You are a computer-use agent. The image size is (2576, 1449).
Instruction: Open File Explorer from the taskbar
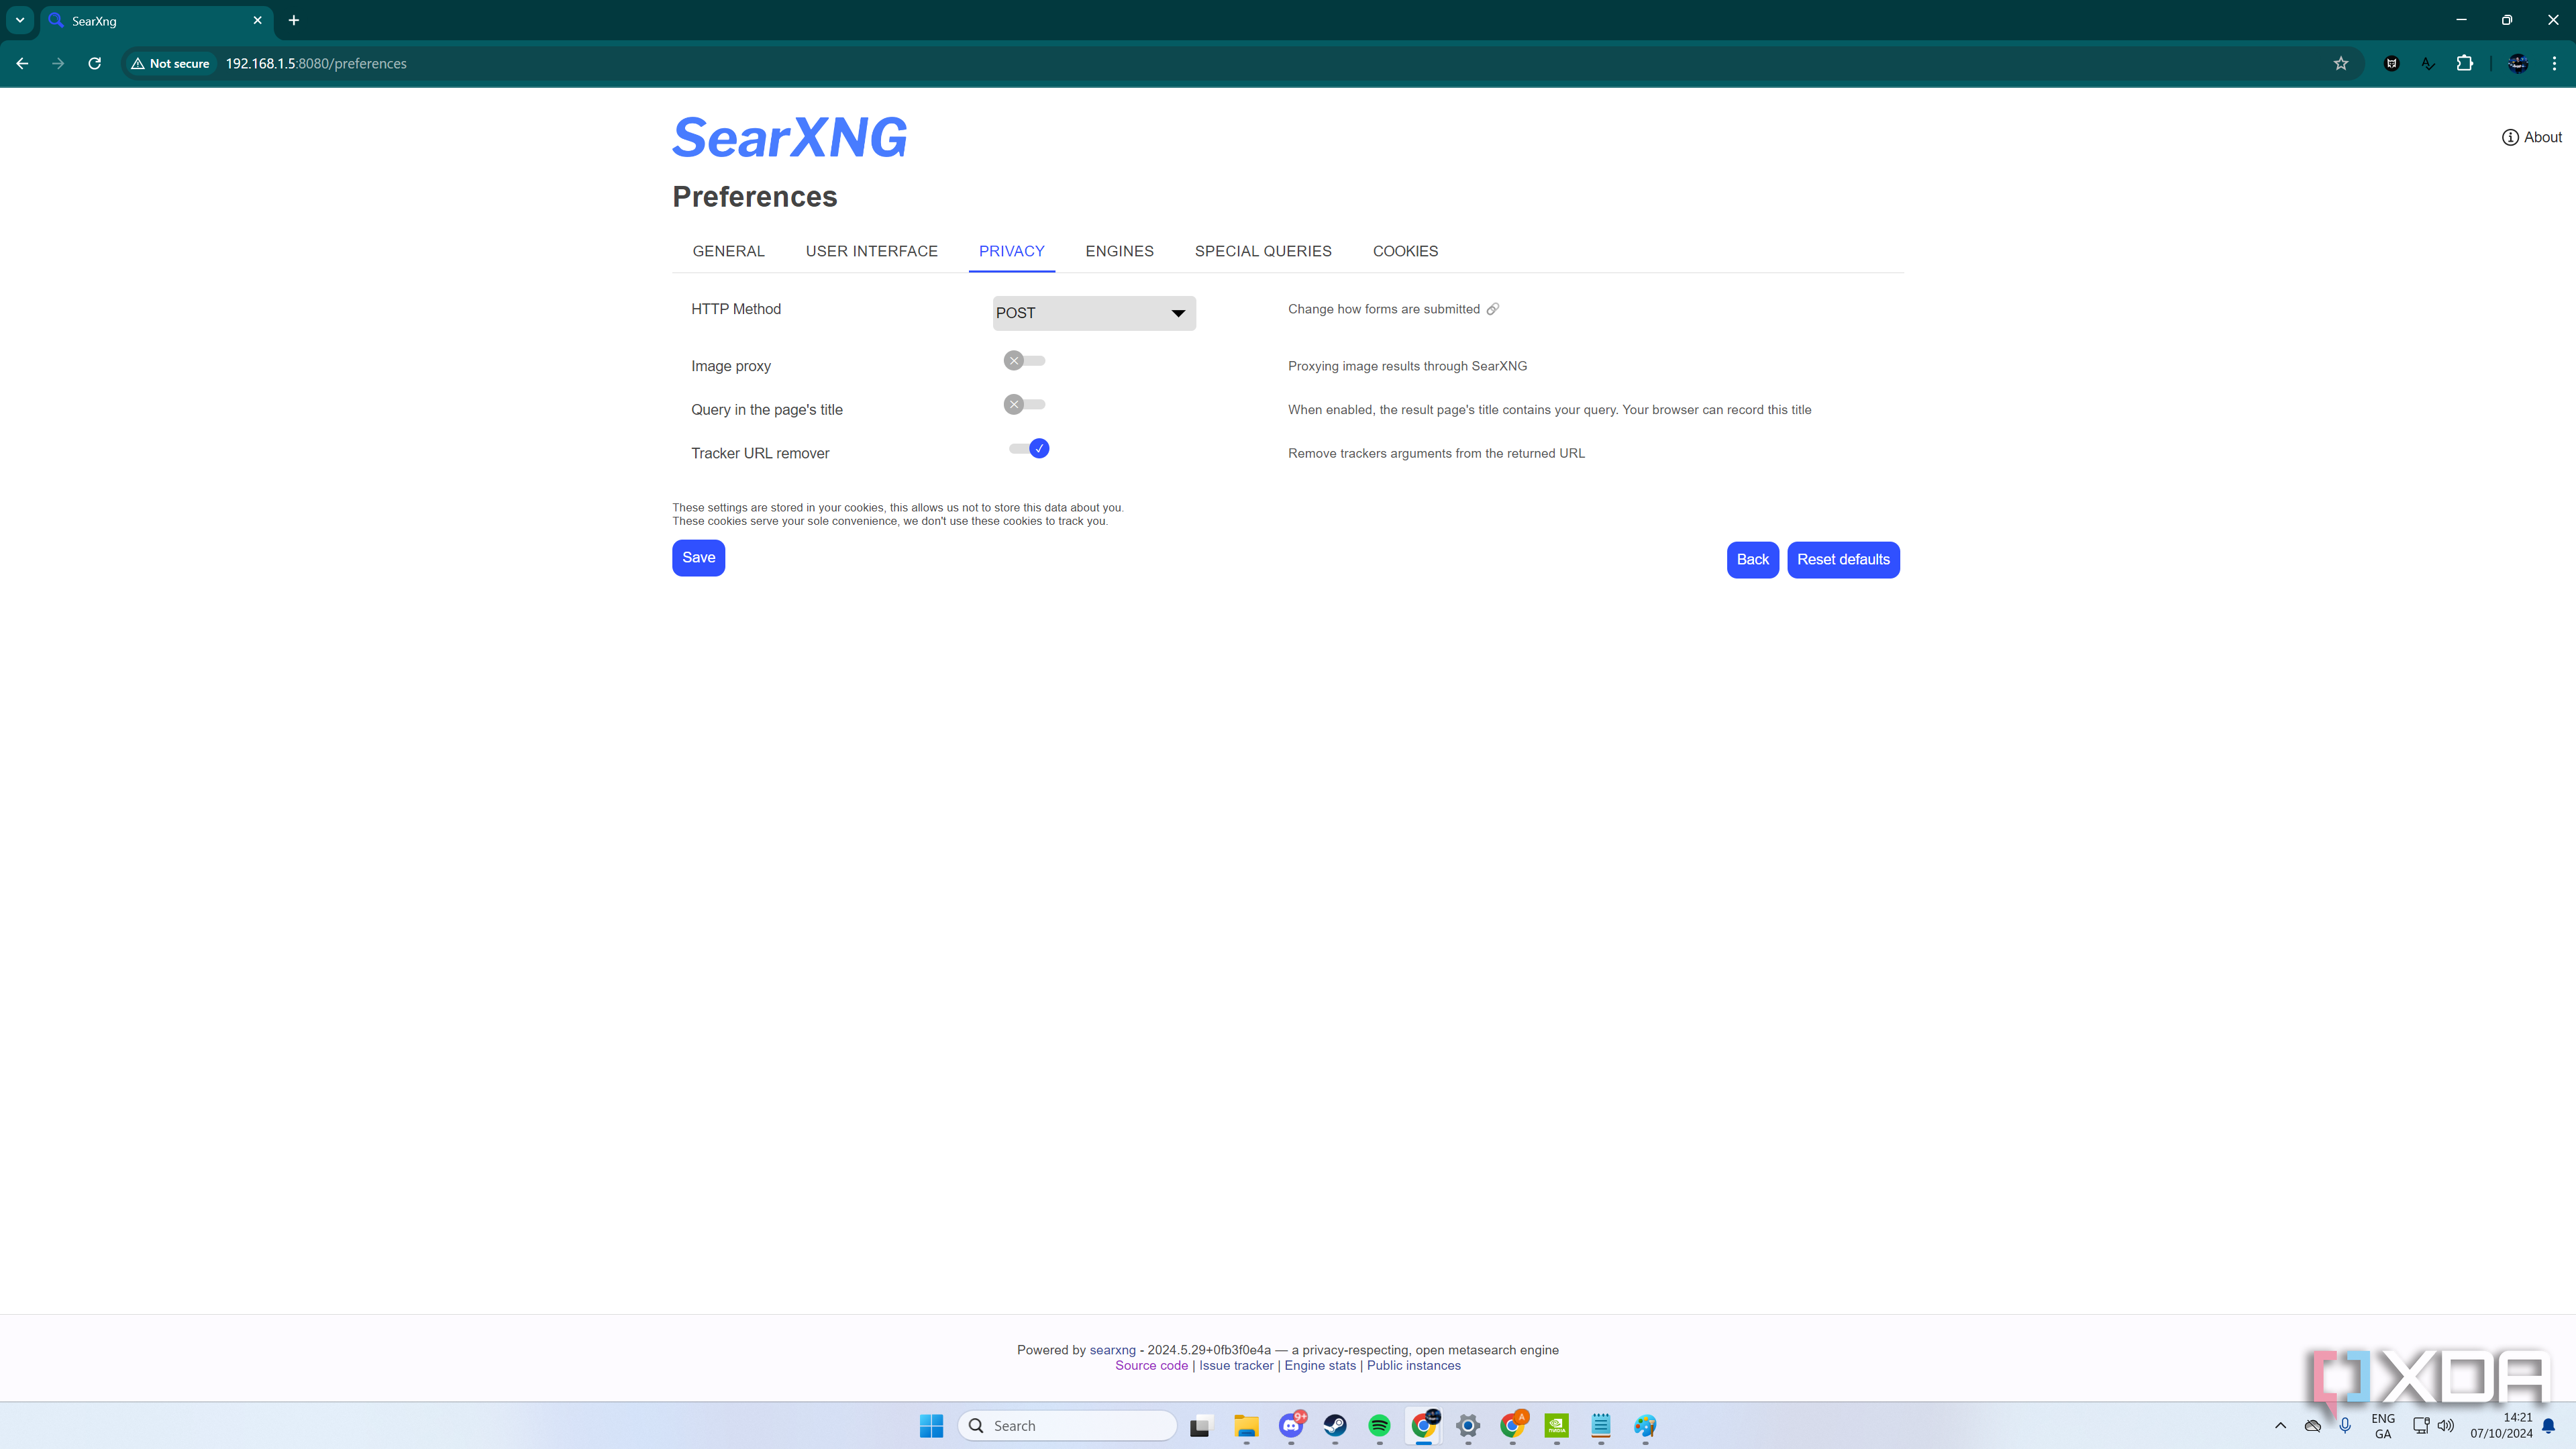(1246, 1426)
